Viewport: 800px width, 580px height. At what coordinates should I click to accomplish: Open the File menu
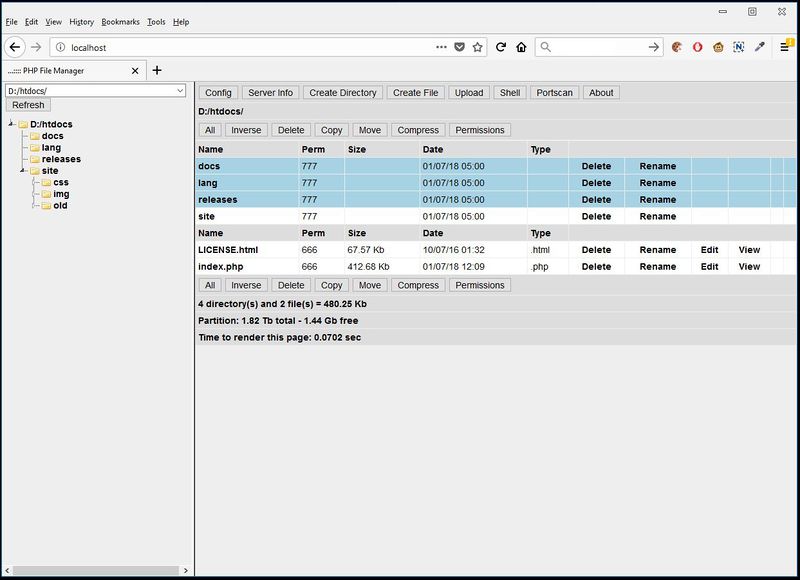pyautogui.click(x=11, y=22)
